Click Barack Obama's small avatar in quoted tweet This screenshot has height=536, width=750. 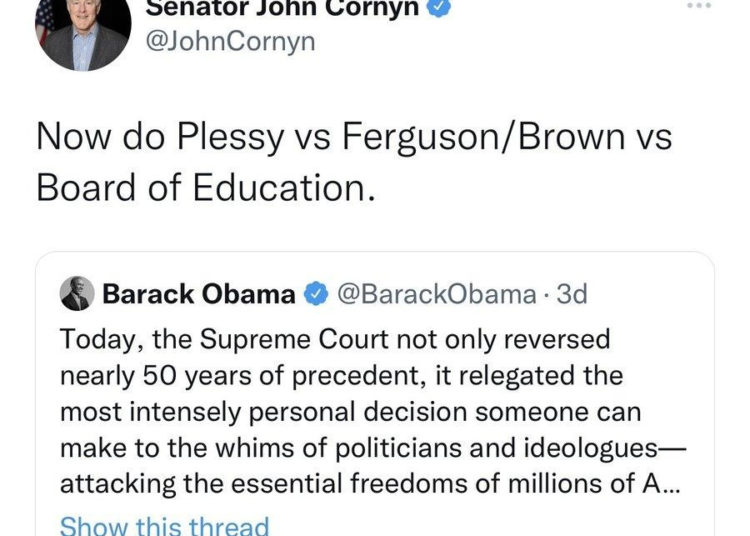point(77,294)
